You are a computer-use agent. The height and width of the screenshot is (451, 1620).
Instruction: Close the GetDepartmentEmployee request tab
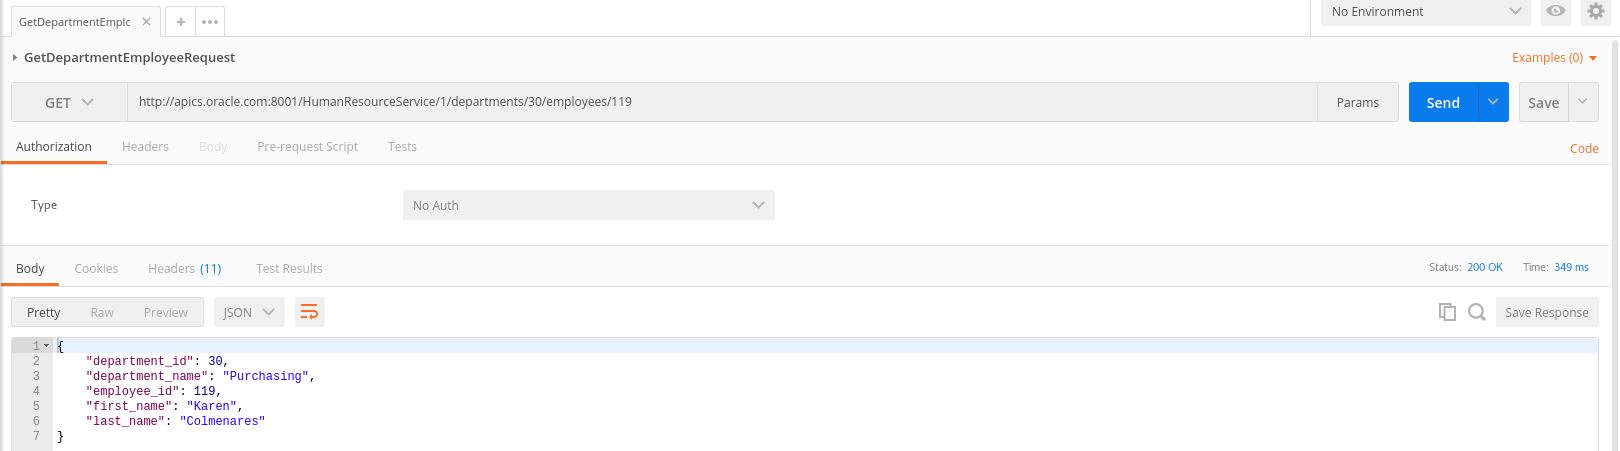click(x=146, y=21)
